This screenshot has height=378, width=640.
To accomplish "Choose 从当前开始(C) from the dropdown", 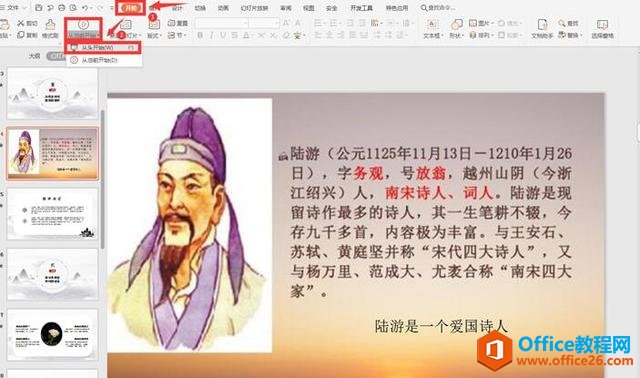I will click(x=104, y=60).
